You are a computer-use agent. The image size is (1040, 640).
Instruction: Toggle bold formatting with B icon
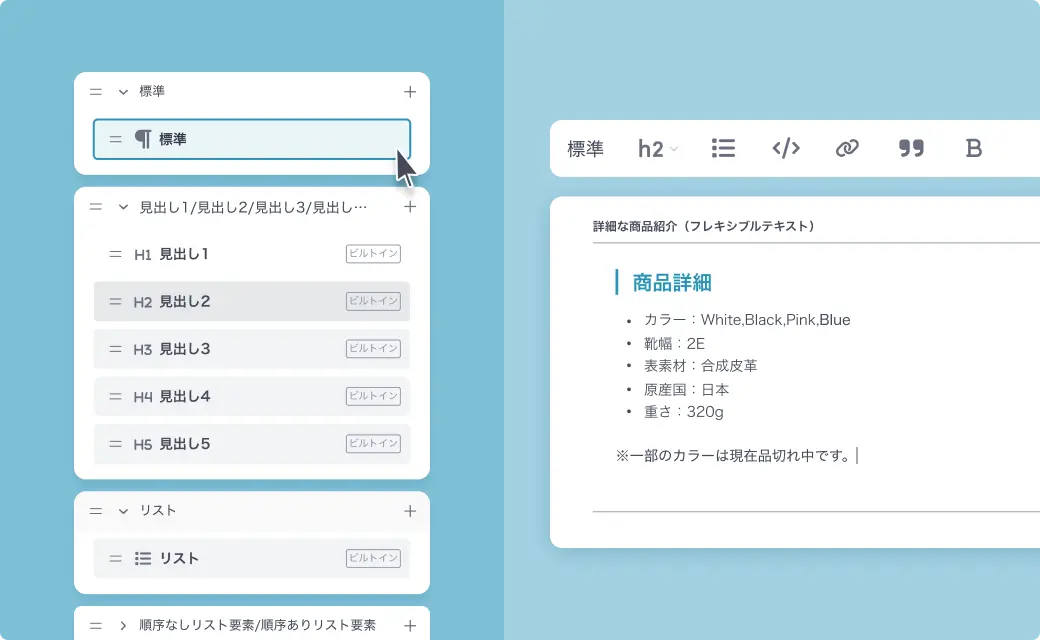(973, 148)
